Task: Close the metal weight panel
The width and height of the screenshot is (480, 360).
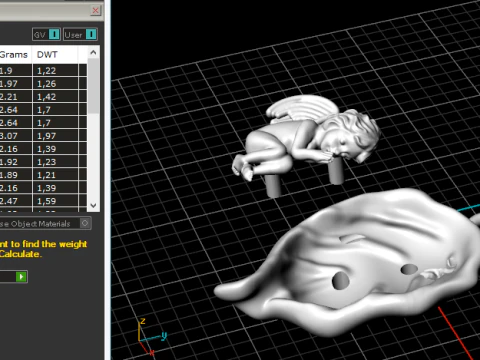Action: point(95,11)
